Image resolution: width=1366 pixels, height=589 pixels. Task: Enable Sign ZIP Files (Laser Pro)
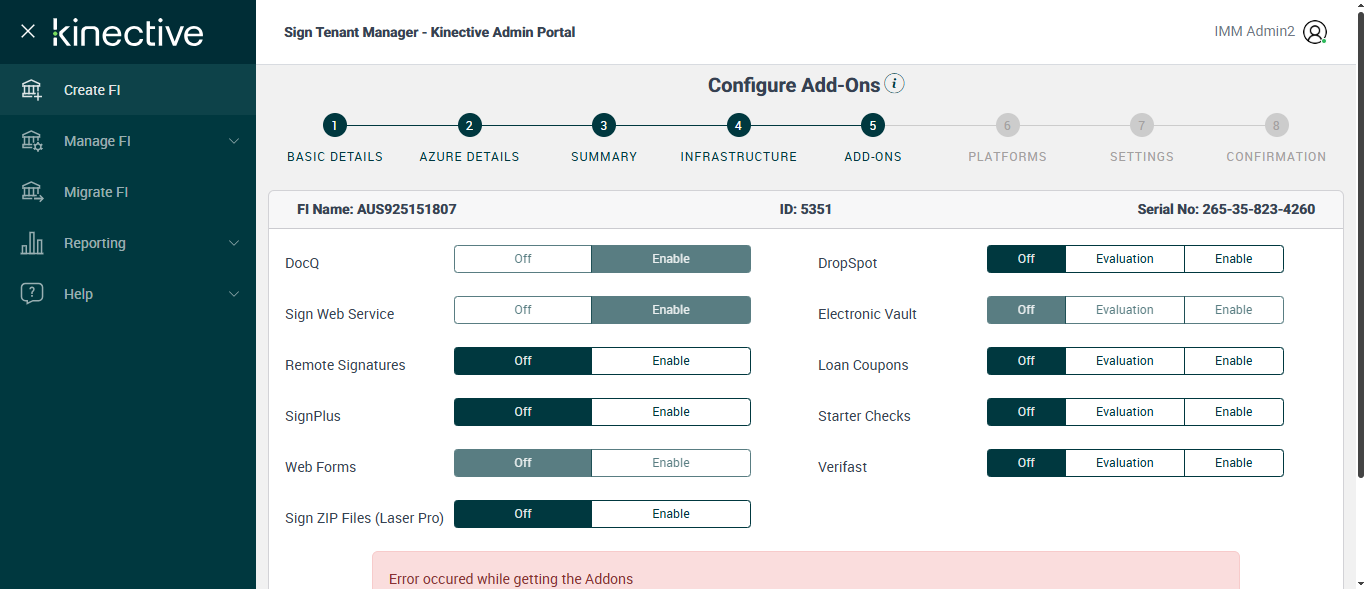coord(671,514)
